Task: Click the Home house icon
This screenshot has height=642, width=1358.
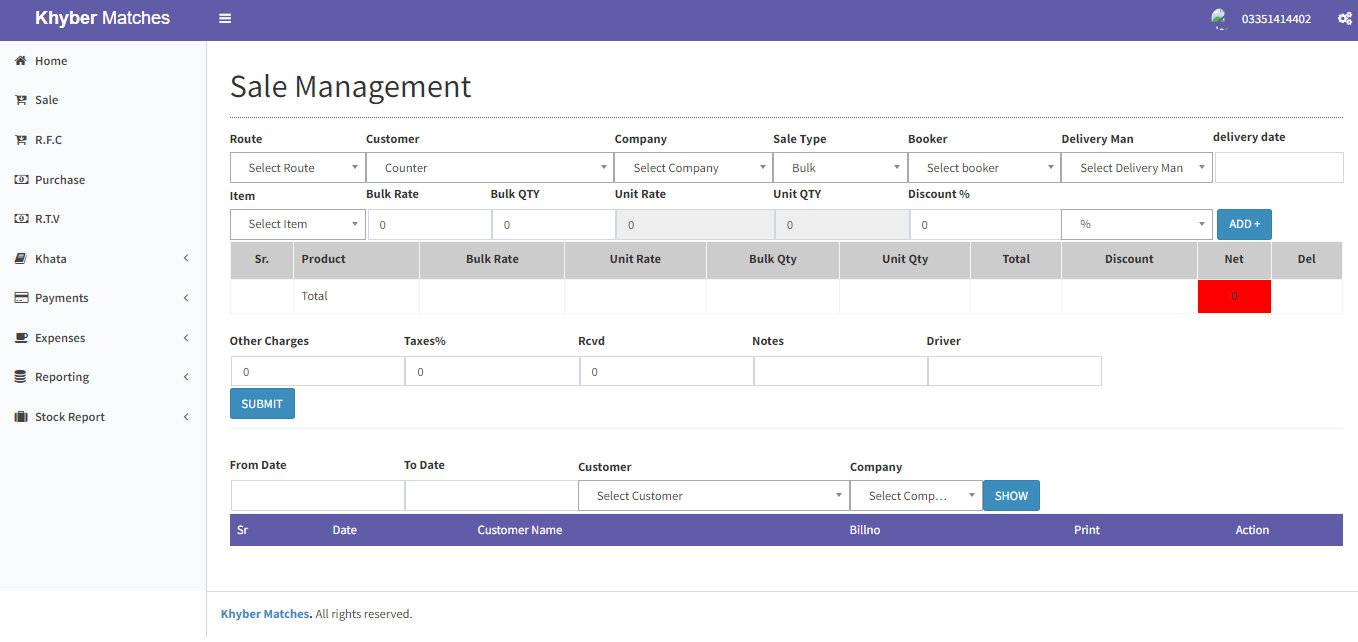Action: coord(20,61)
